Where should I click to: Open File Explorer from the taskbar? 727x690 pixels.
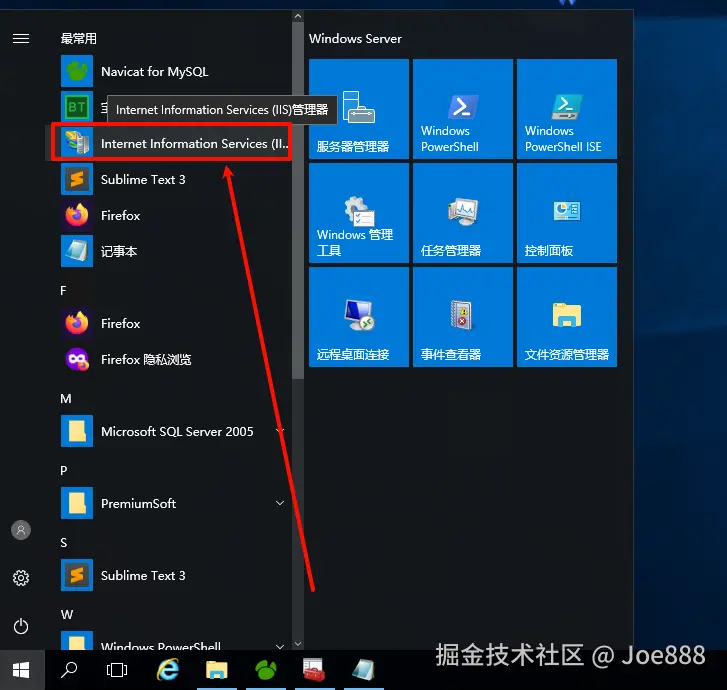(217, 670)
